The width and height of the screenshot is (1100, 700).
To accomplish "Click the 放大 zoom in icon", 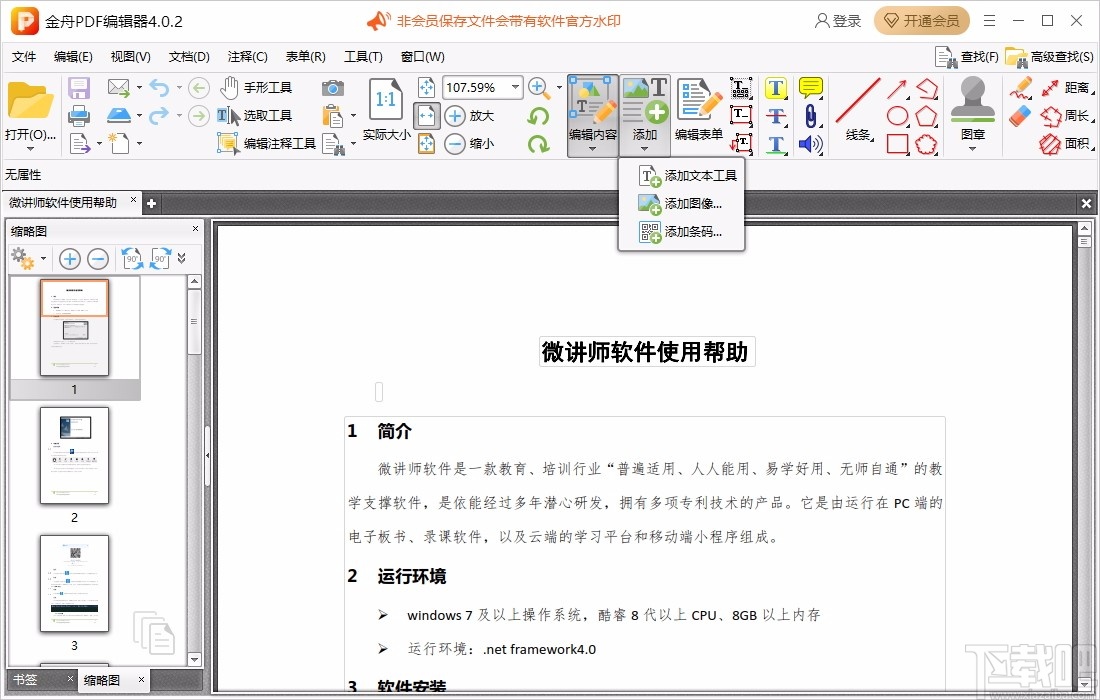I will click(x=457, y=115).
